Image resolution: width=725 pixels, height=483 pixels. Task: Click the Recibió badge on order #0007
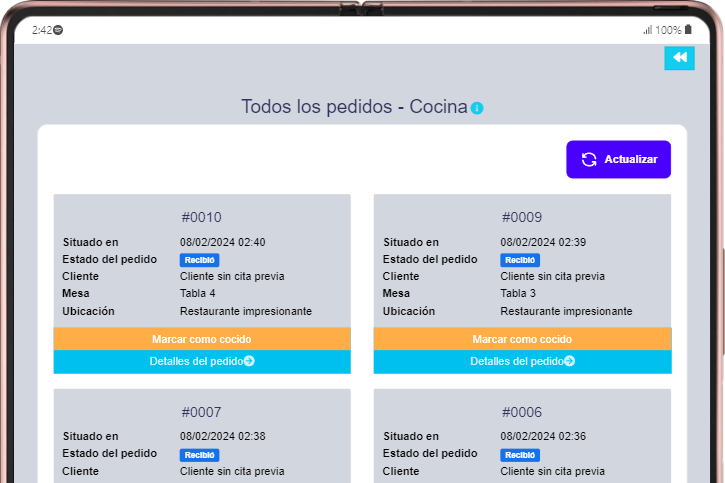pyautogui.click(x=199, y=455)
